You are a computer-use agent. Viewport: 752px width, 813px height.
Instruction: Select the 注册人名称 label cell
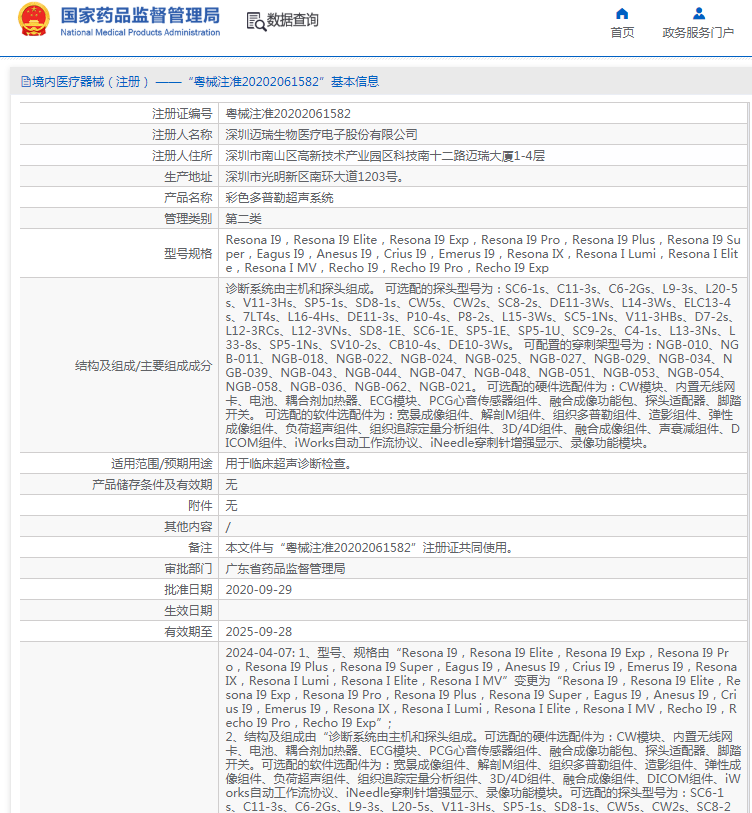pyautogui.click(x=119, y=135)
